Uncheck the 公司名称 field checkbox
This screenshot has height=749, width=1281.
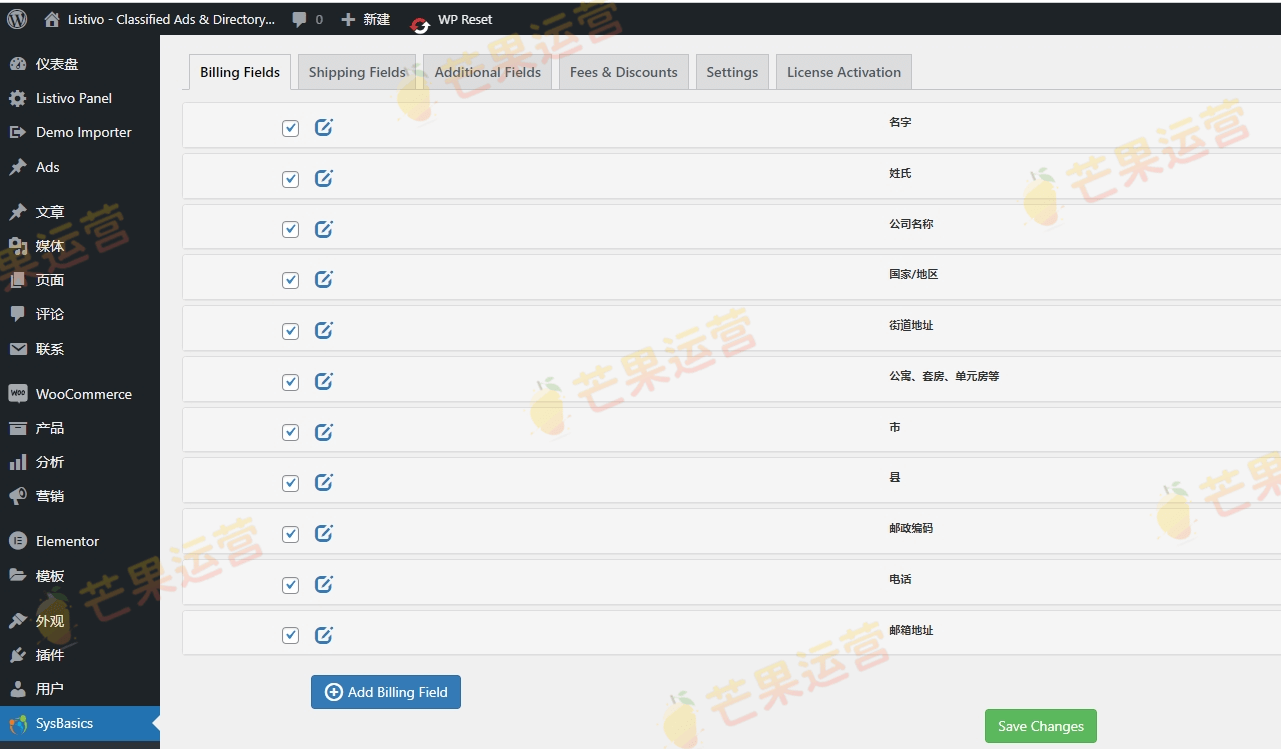pos(290,229)
